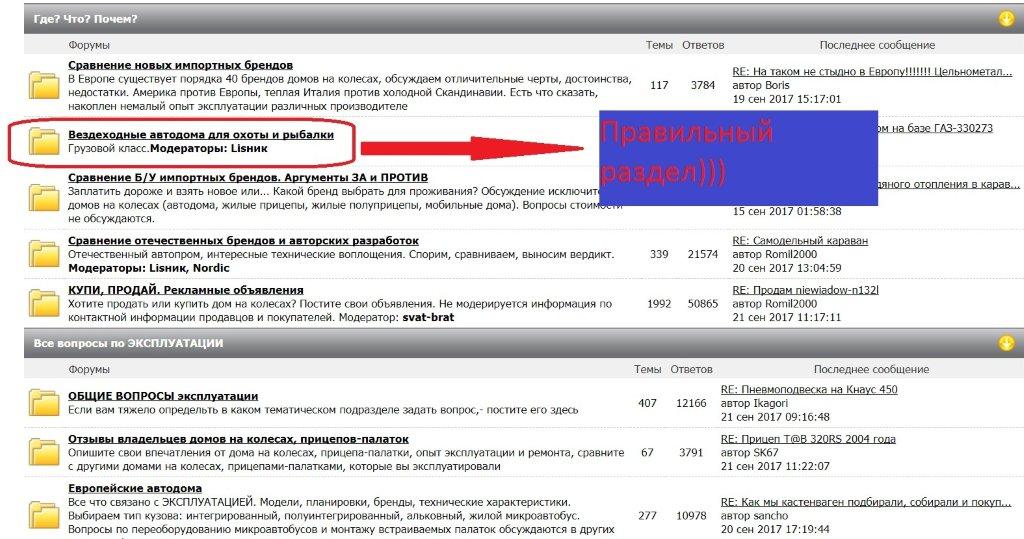1024x539 pixels.
Task: Open last post RE: На таком не стыдно в Европу
Action: [872, 71]
